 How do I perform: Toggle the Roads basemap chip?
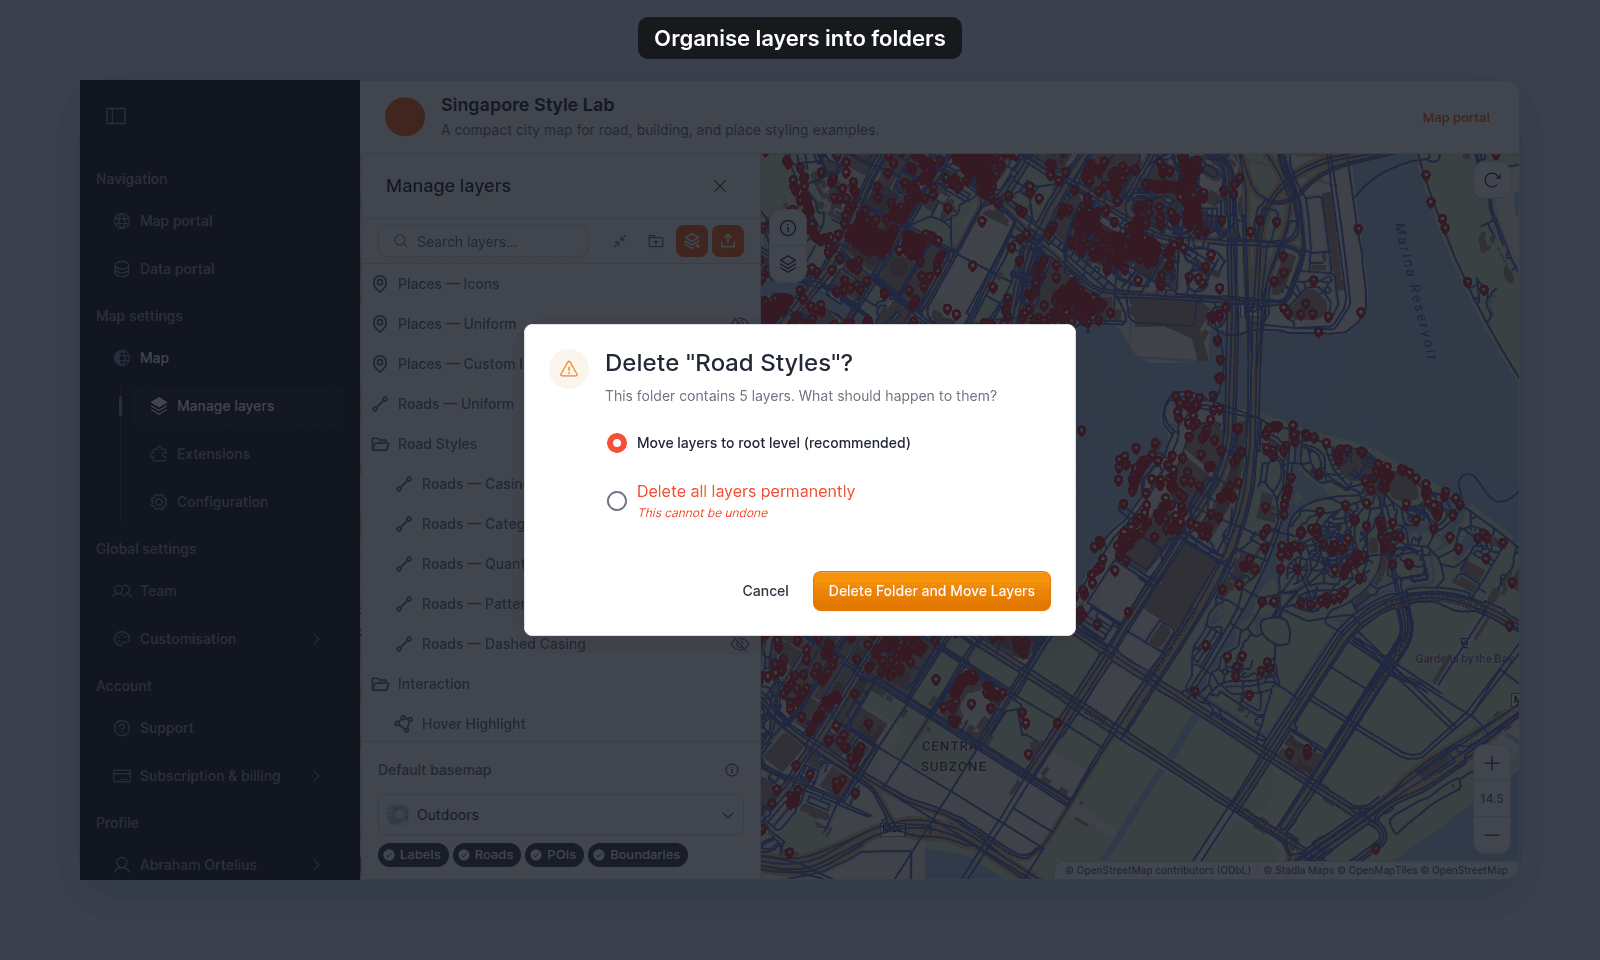(487, 855)
